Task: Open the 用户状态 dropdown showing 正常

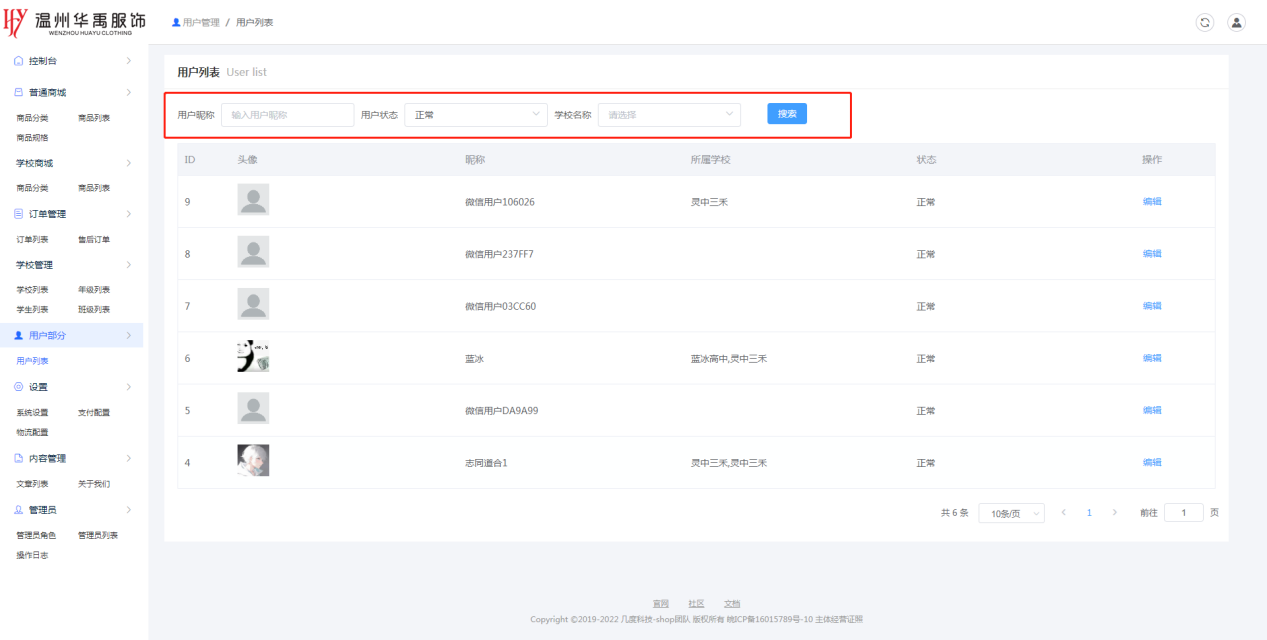Action: point(476,115)
